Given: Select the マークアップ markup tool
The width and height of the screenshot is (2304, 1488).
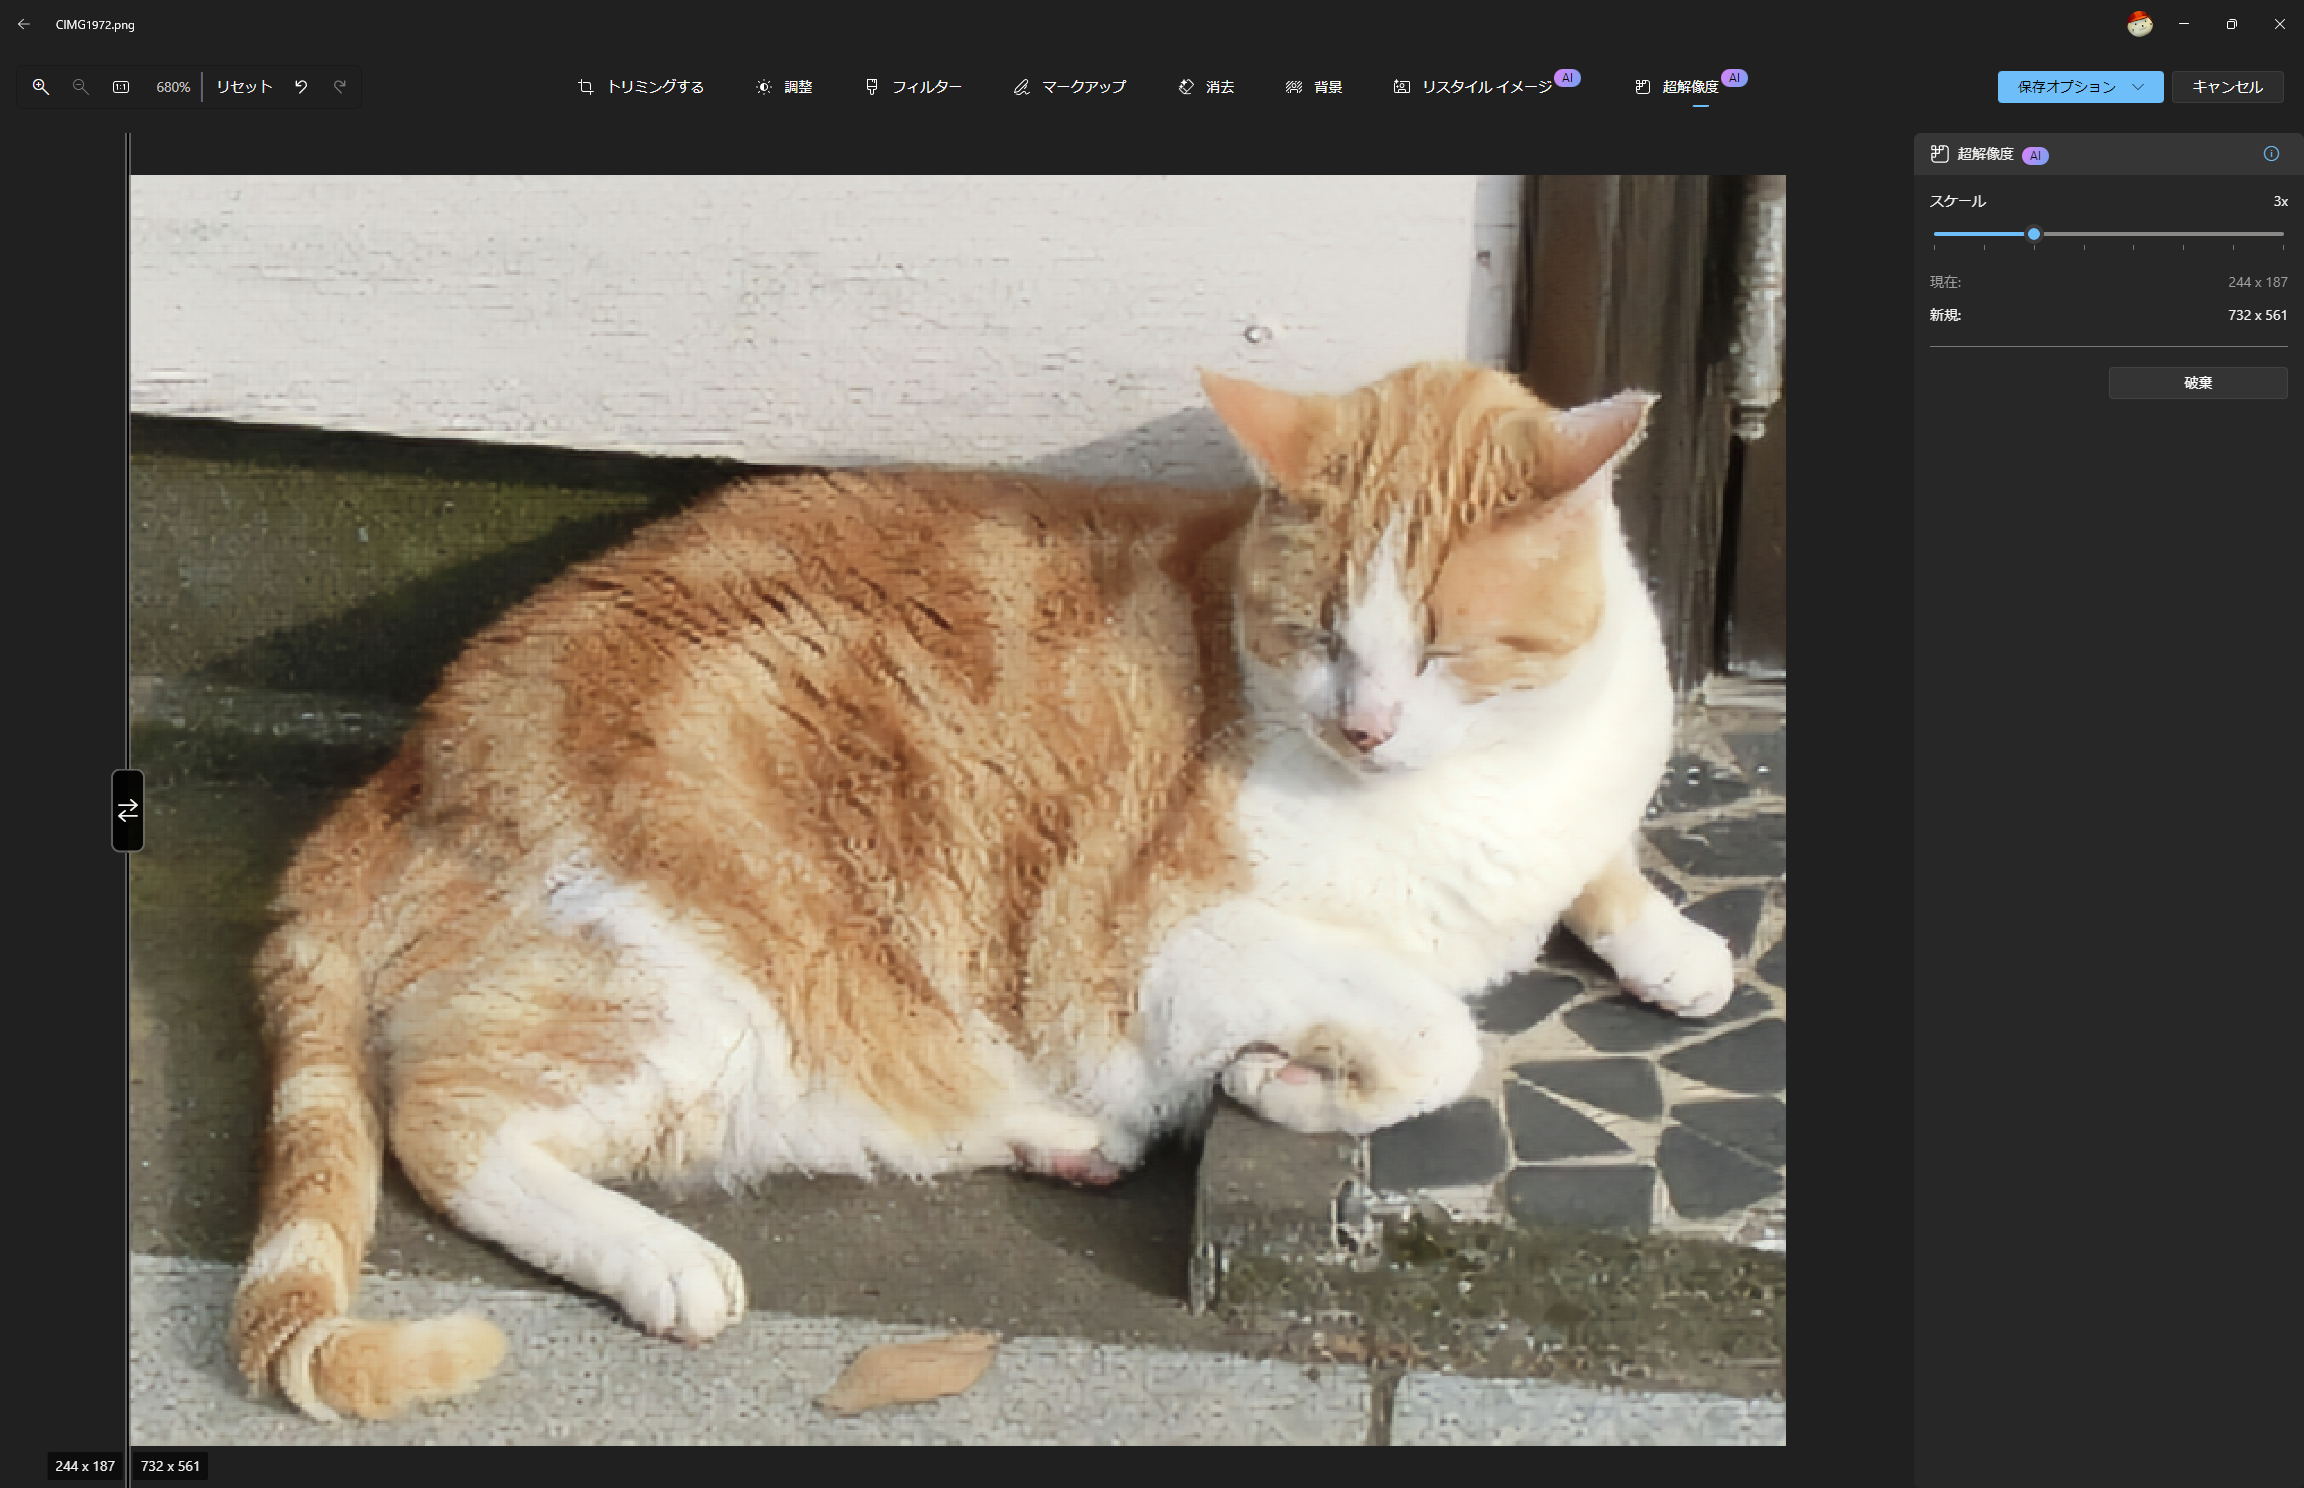Looking at the screenshot, I should coord(1069,87).
